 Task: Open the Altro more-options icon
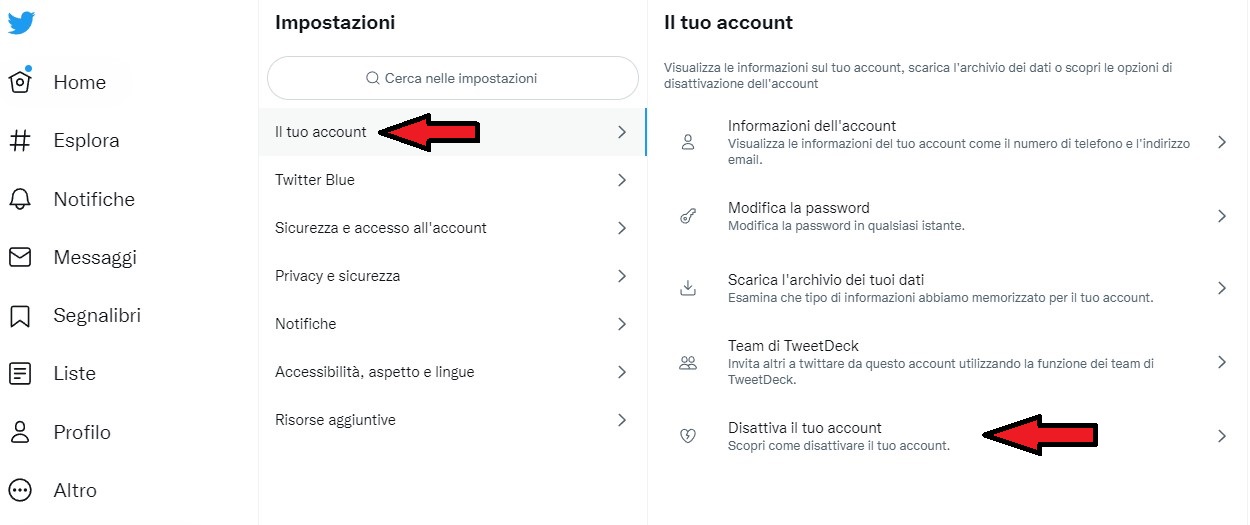point(20,490)
